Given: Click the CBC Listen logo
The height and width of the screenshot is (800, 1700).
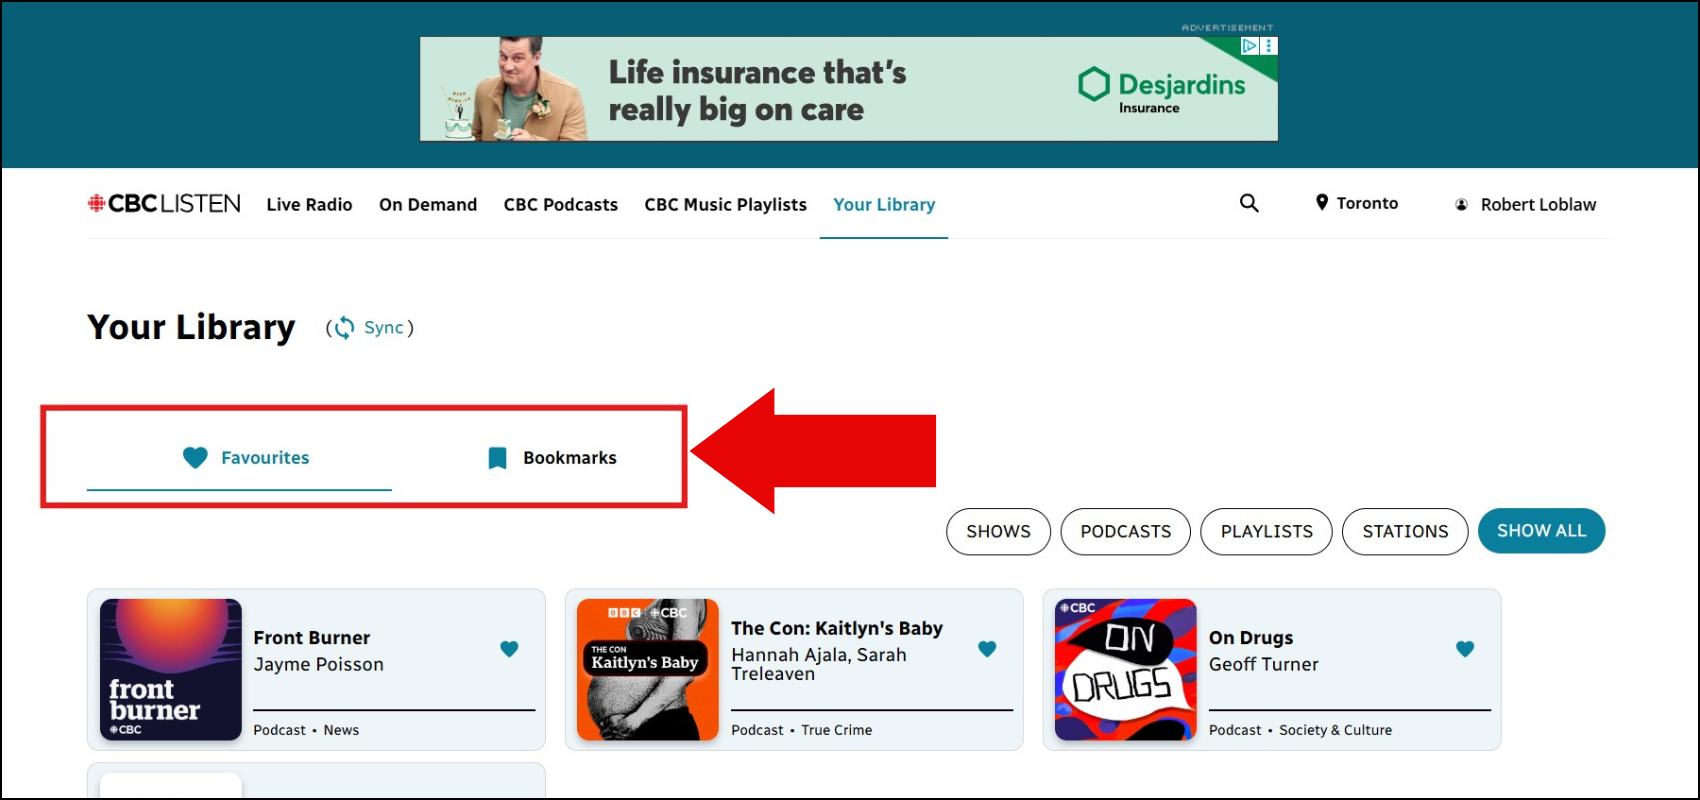Looking at the screenshot, I should [164, 204].
